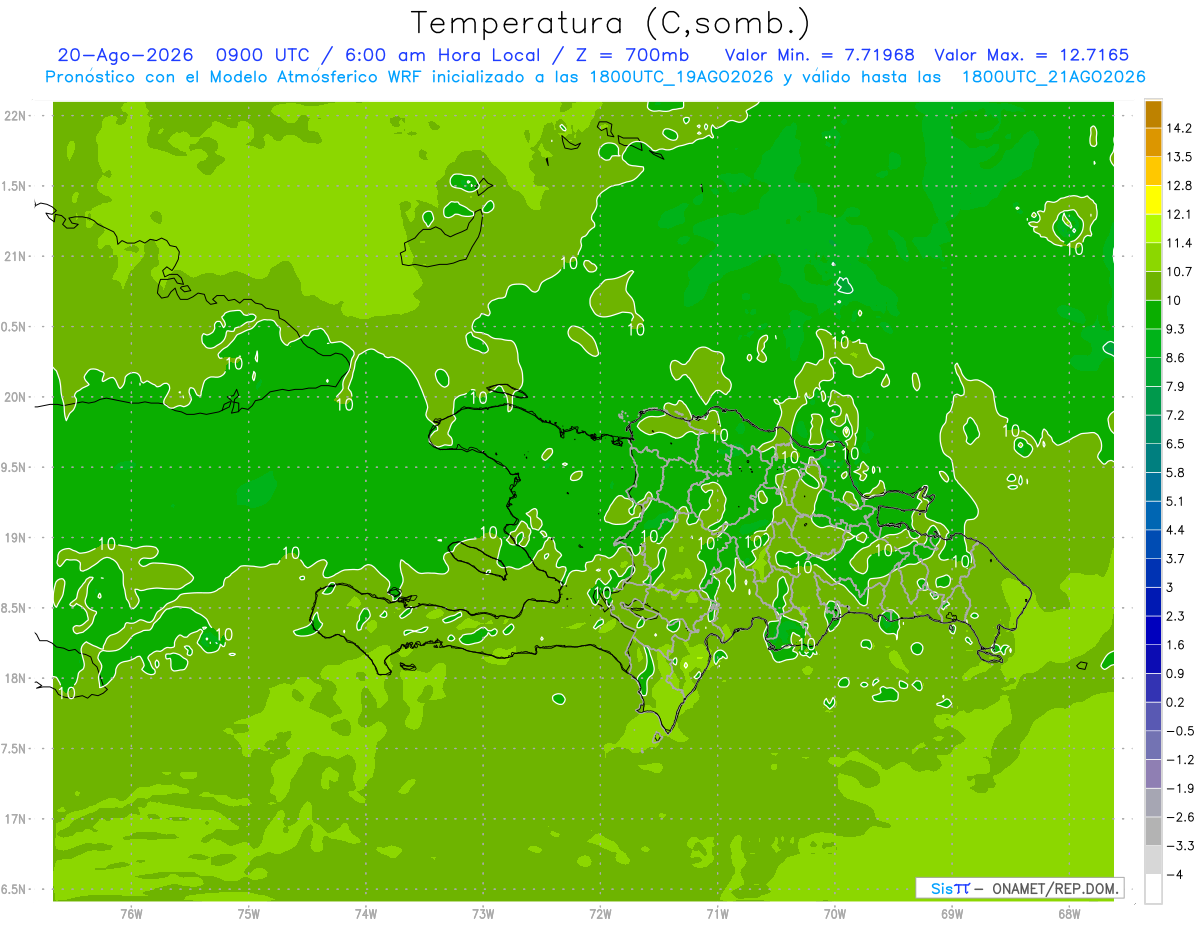Click the '17N' latitude axis label

(17, 819)
